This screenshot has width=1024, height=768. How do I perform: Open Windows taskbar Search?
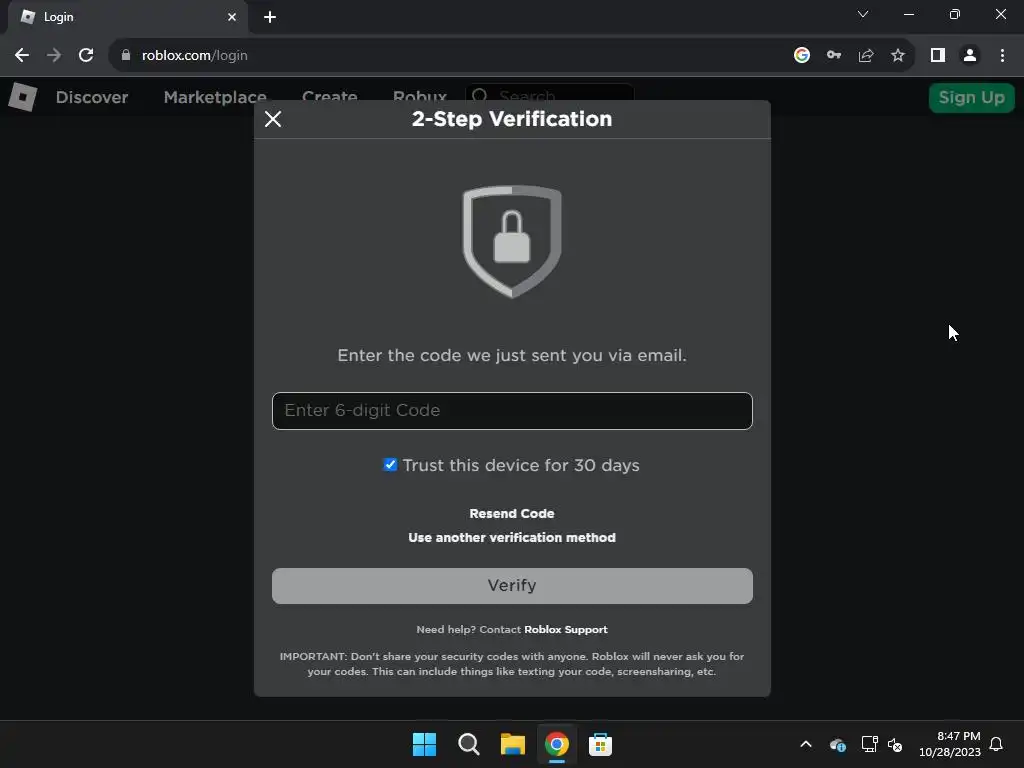click(469, 744)
